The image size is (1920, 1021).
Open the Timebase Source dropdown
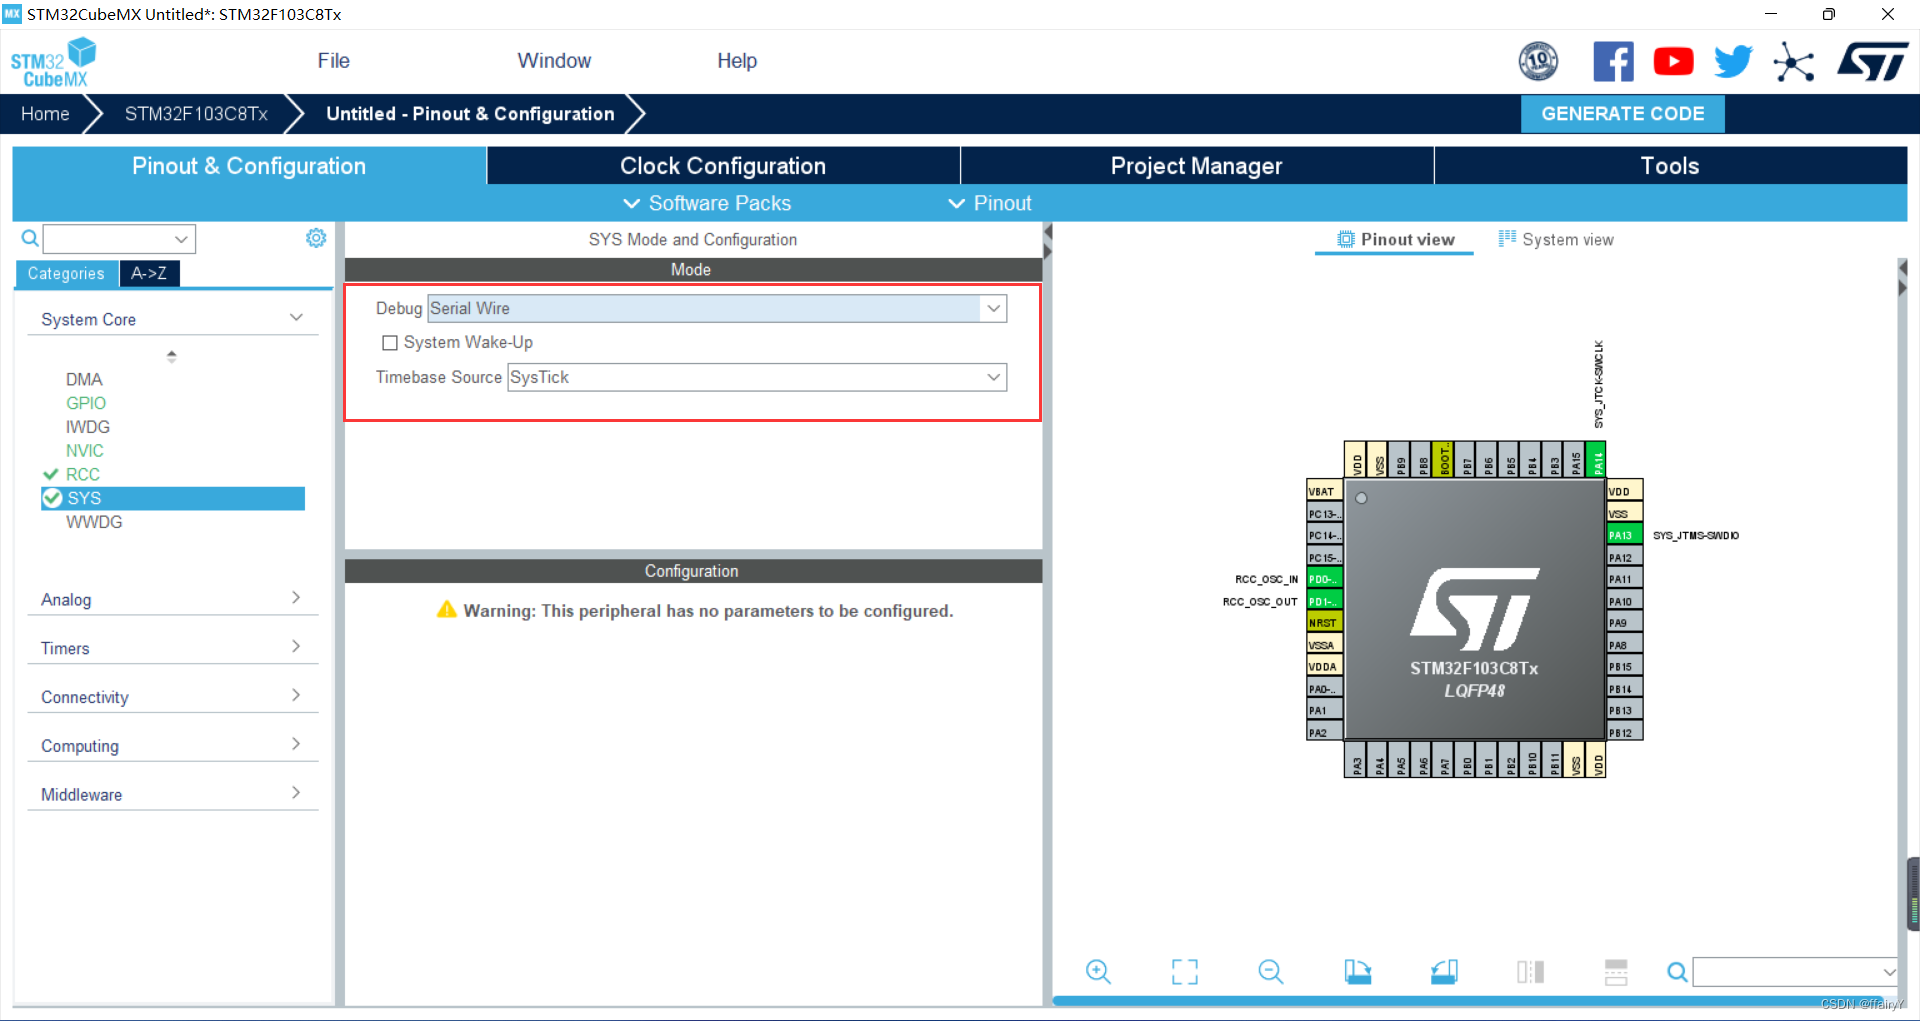point(757,377)
